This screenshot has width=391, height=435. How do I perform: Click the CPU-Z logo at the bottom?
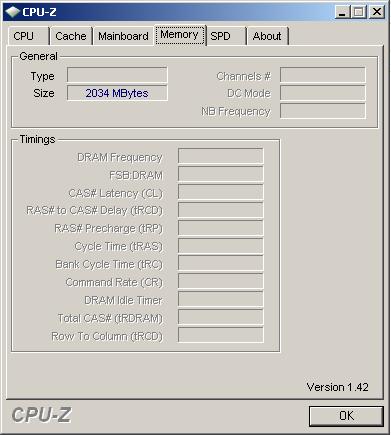click(41, 415)
